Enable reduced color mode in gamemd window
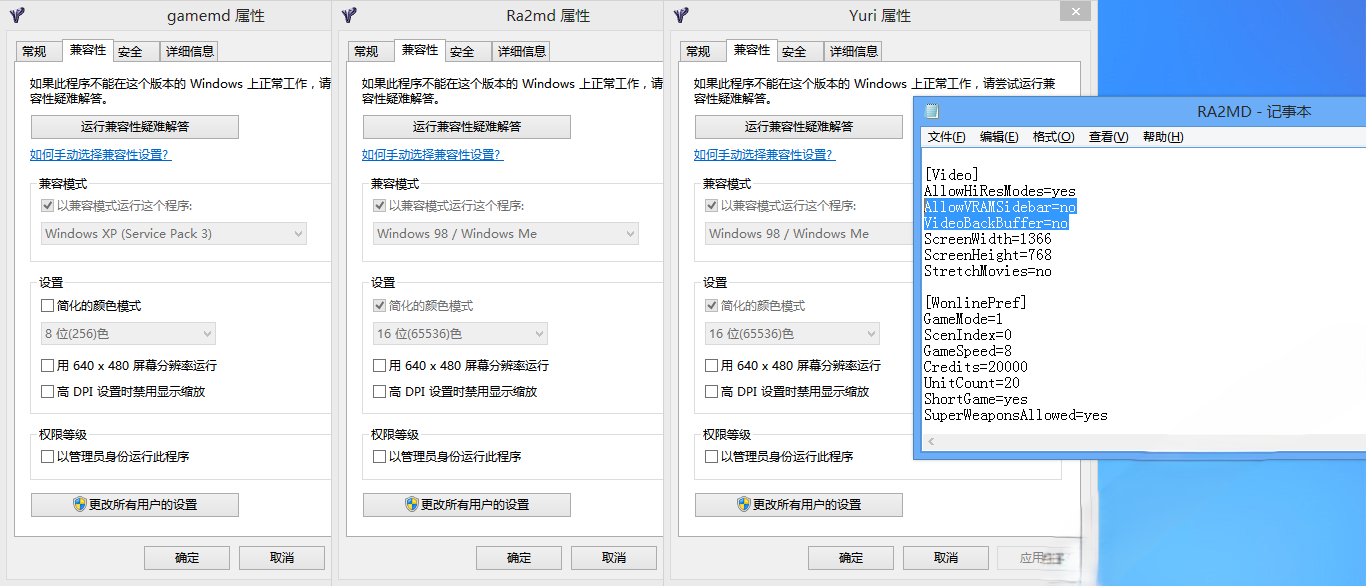1366x586 pixels. tap(47, 306)
